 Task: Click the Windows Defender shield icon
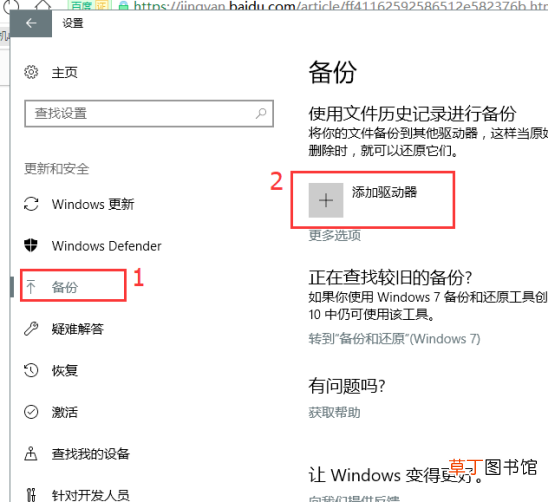click(31, 245)
